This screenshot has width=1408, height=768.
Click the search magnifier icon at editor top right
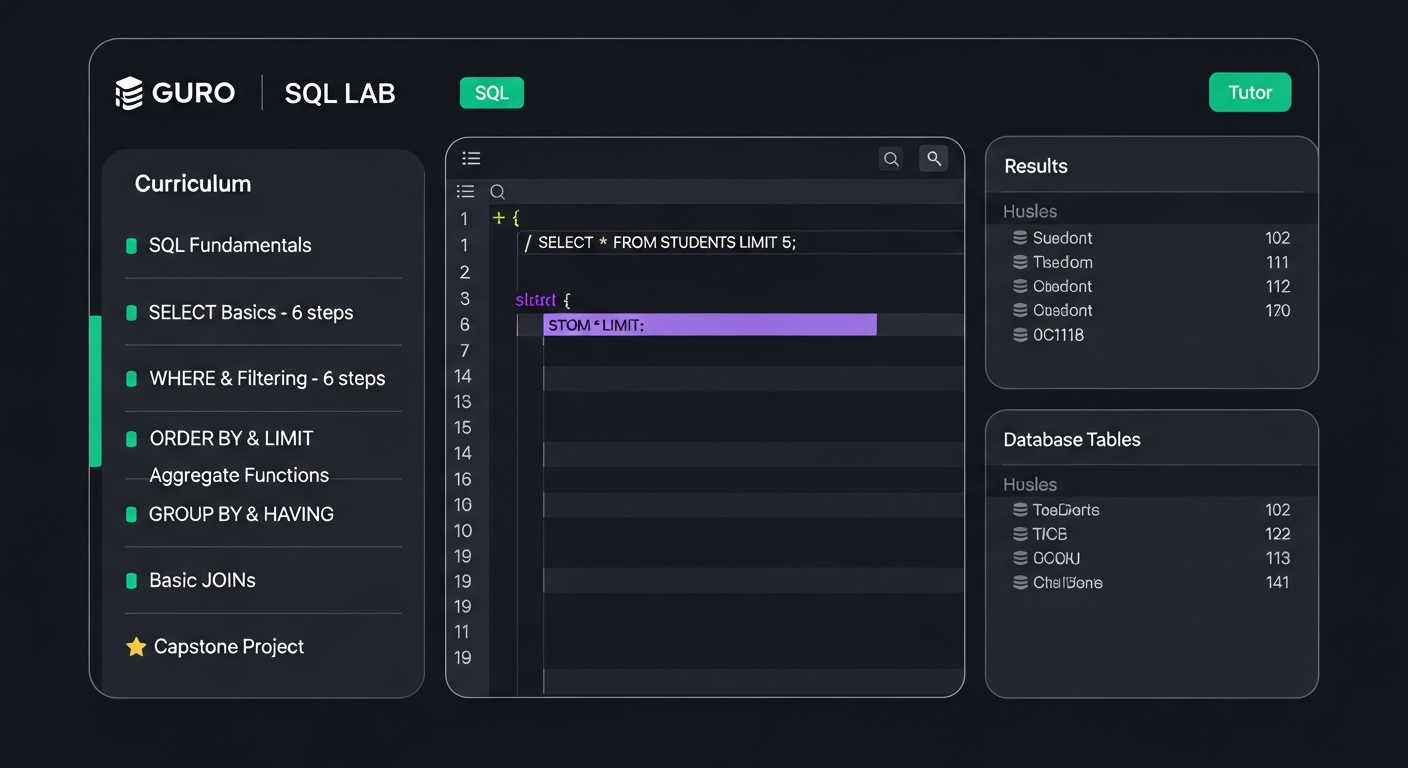click(890, 158)
